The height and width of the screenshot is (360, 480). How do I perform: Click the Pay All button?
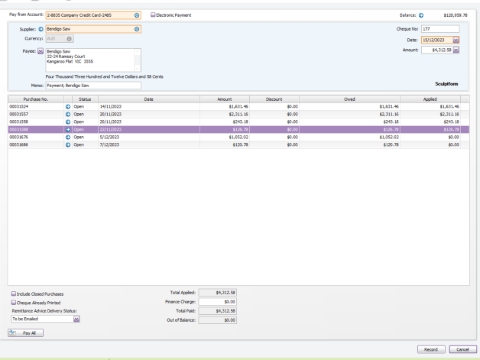point(26,333)
